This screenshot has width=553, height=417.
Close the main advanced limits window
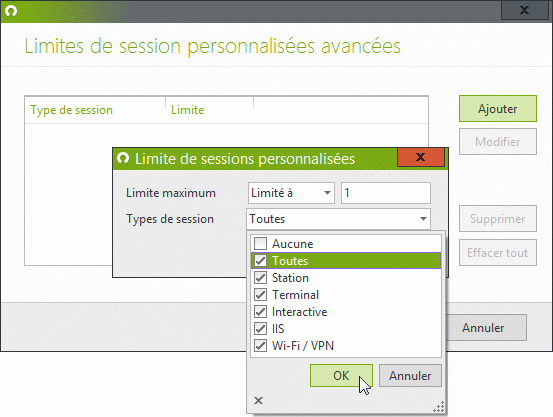point(524,10)
